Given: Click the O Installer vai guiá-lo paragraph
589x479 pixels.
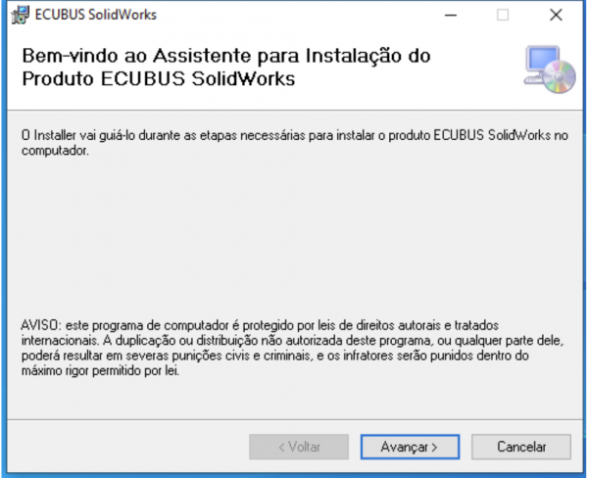Looking at the screenshot, I should click(294, 143).
